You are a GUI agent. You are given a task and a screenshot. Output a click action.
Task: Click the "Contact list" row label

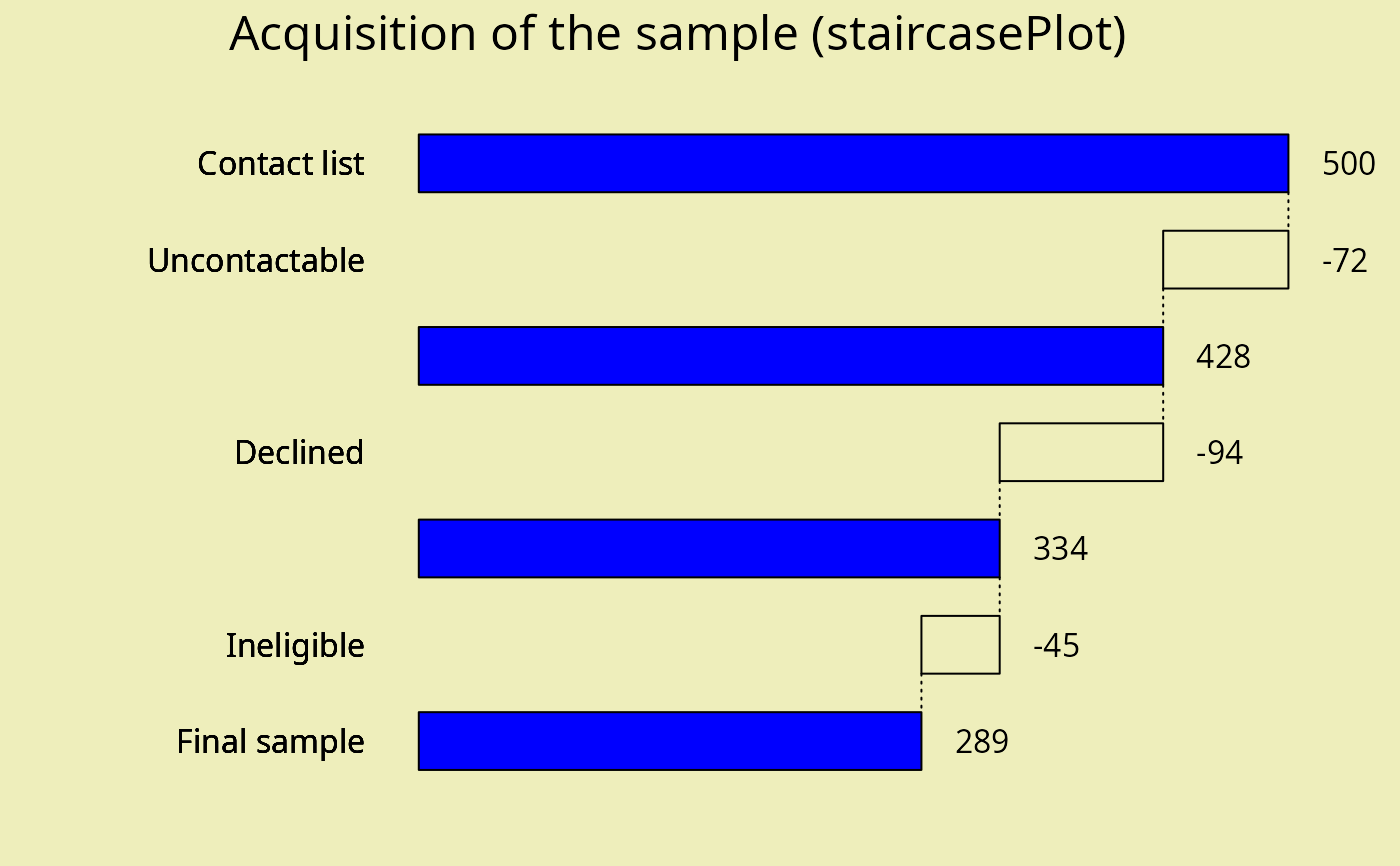pos(281,163)
